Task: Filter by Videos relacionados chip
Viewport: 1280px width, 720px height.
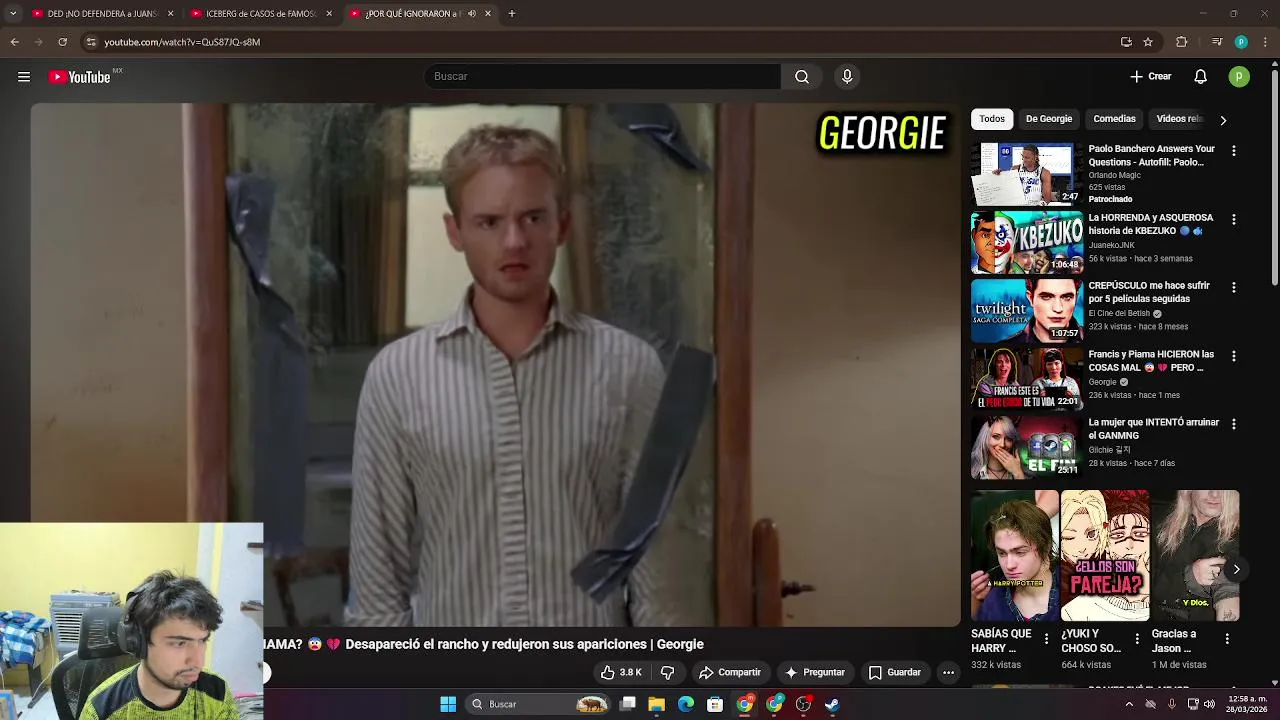Action: pyautogui.click(x=1179, y=119)
